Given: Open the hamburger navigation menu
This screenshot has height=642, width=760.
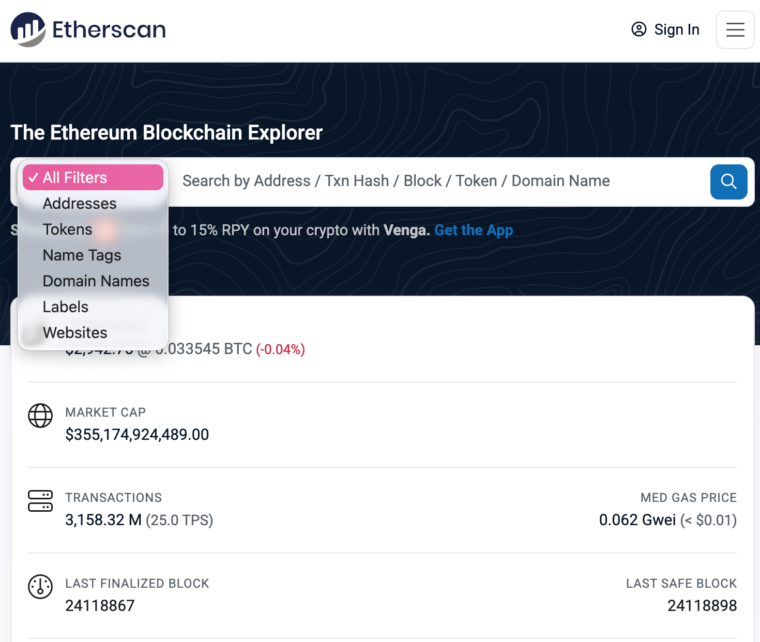Looking at the screenshot, I should tap(735, 30).
